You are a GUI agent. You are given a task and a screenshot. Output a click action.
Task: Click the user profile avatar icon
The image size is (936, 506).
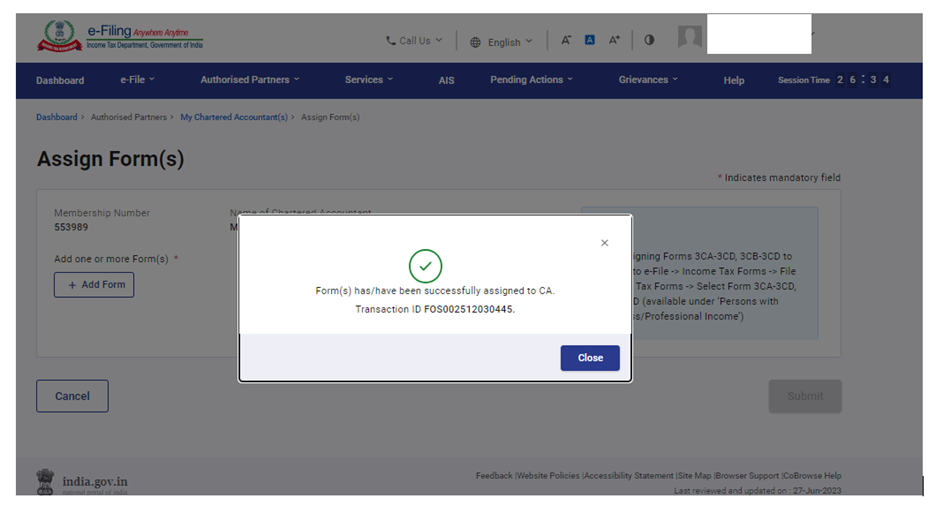point(689,38)
